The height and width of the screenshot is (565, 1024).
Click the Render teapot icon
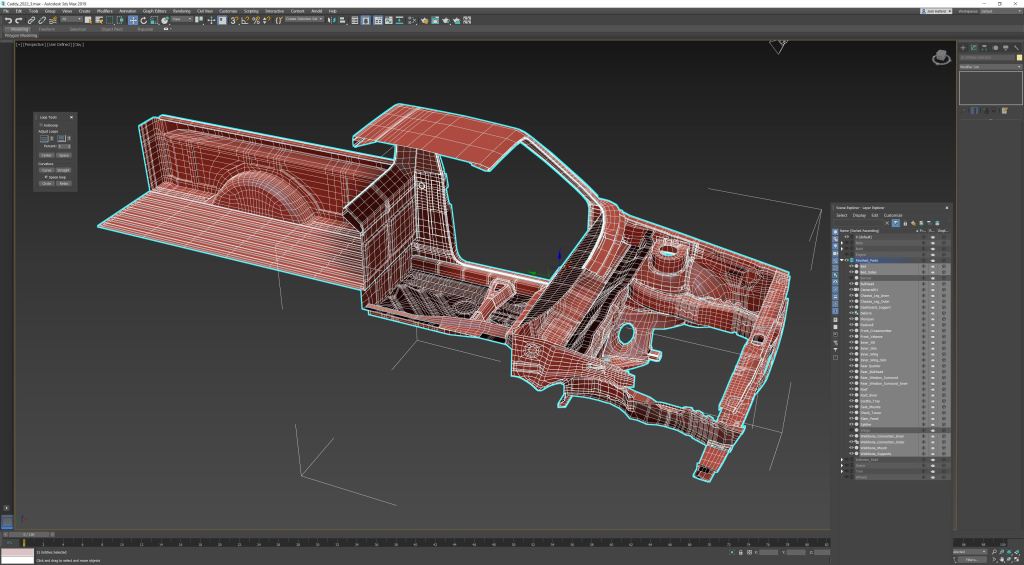click(445, 20)
